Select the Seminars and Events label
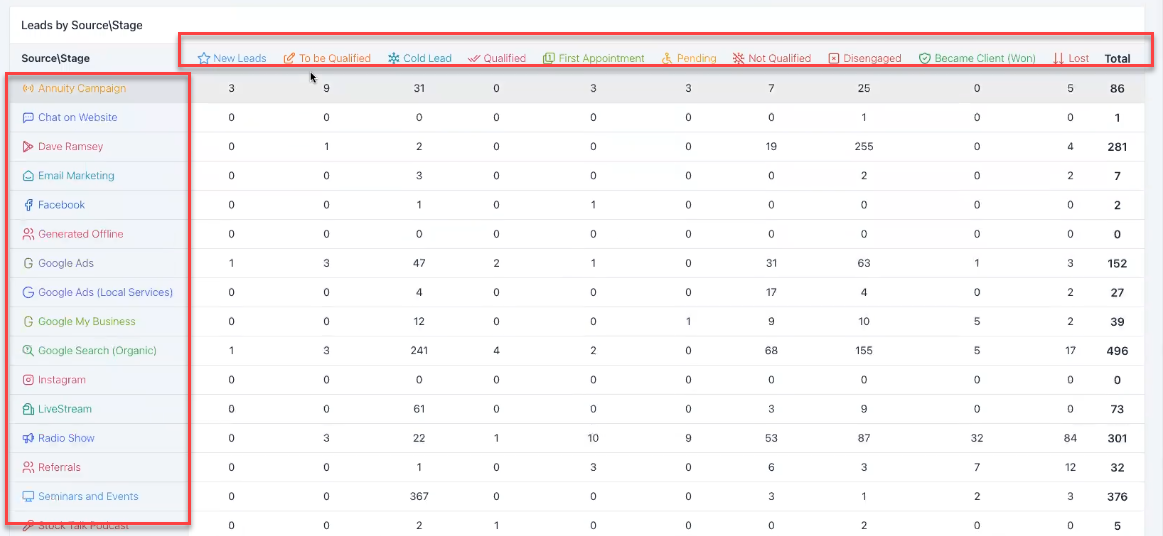Viewport: 1163px width, 536px height. tap(88, 497)
